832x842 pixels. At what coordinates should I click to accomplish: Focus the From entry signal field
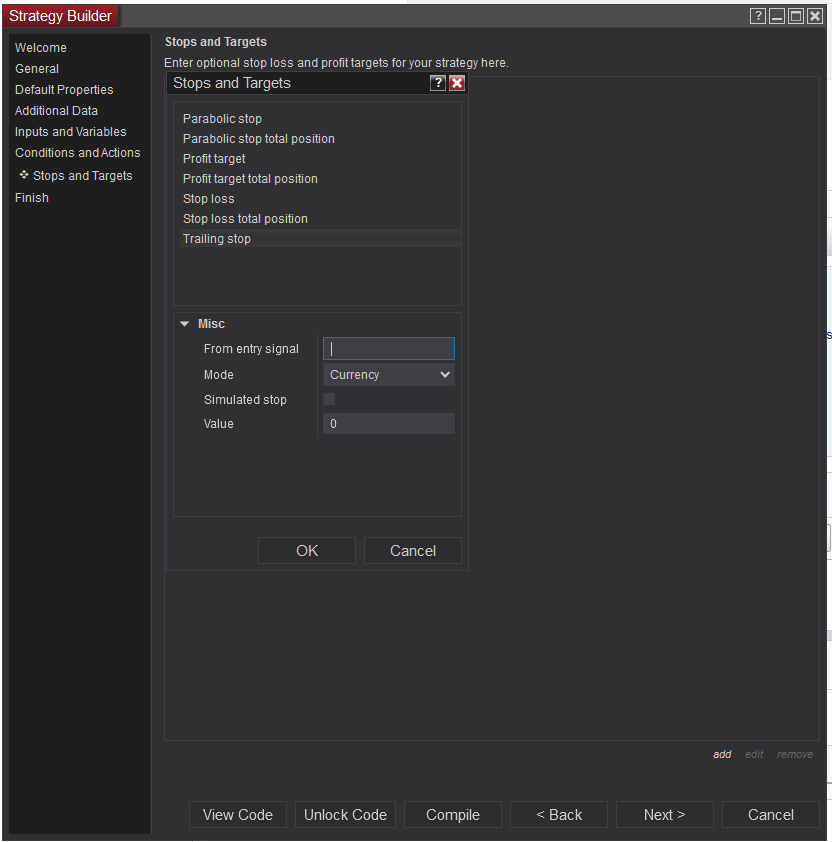coord(388,349)
